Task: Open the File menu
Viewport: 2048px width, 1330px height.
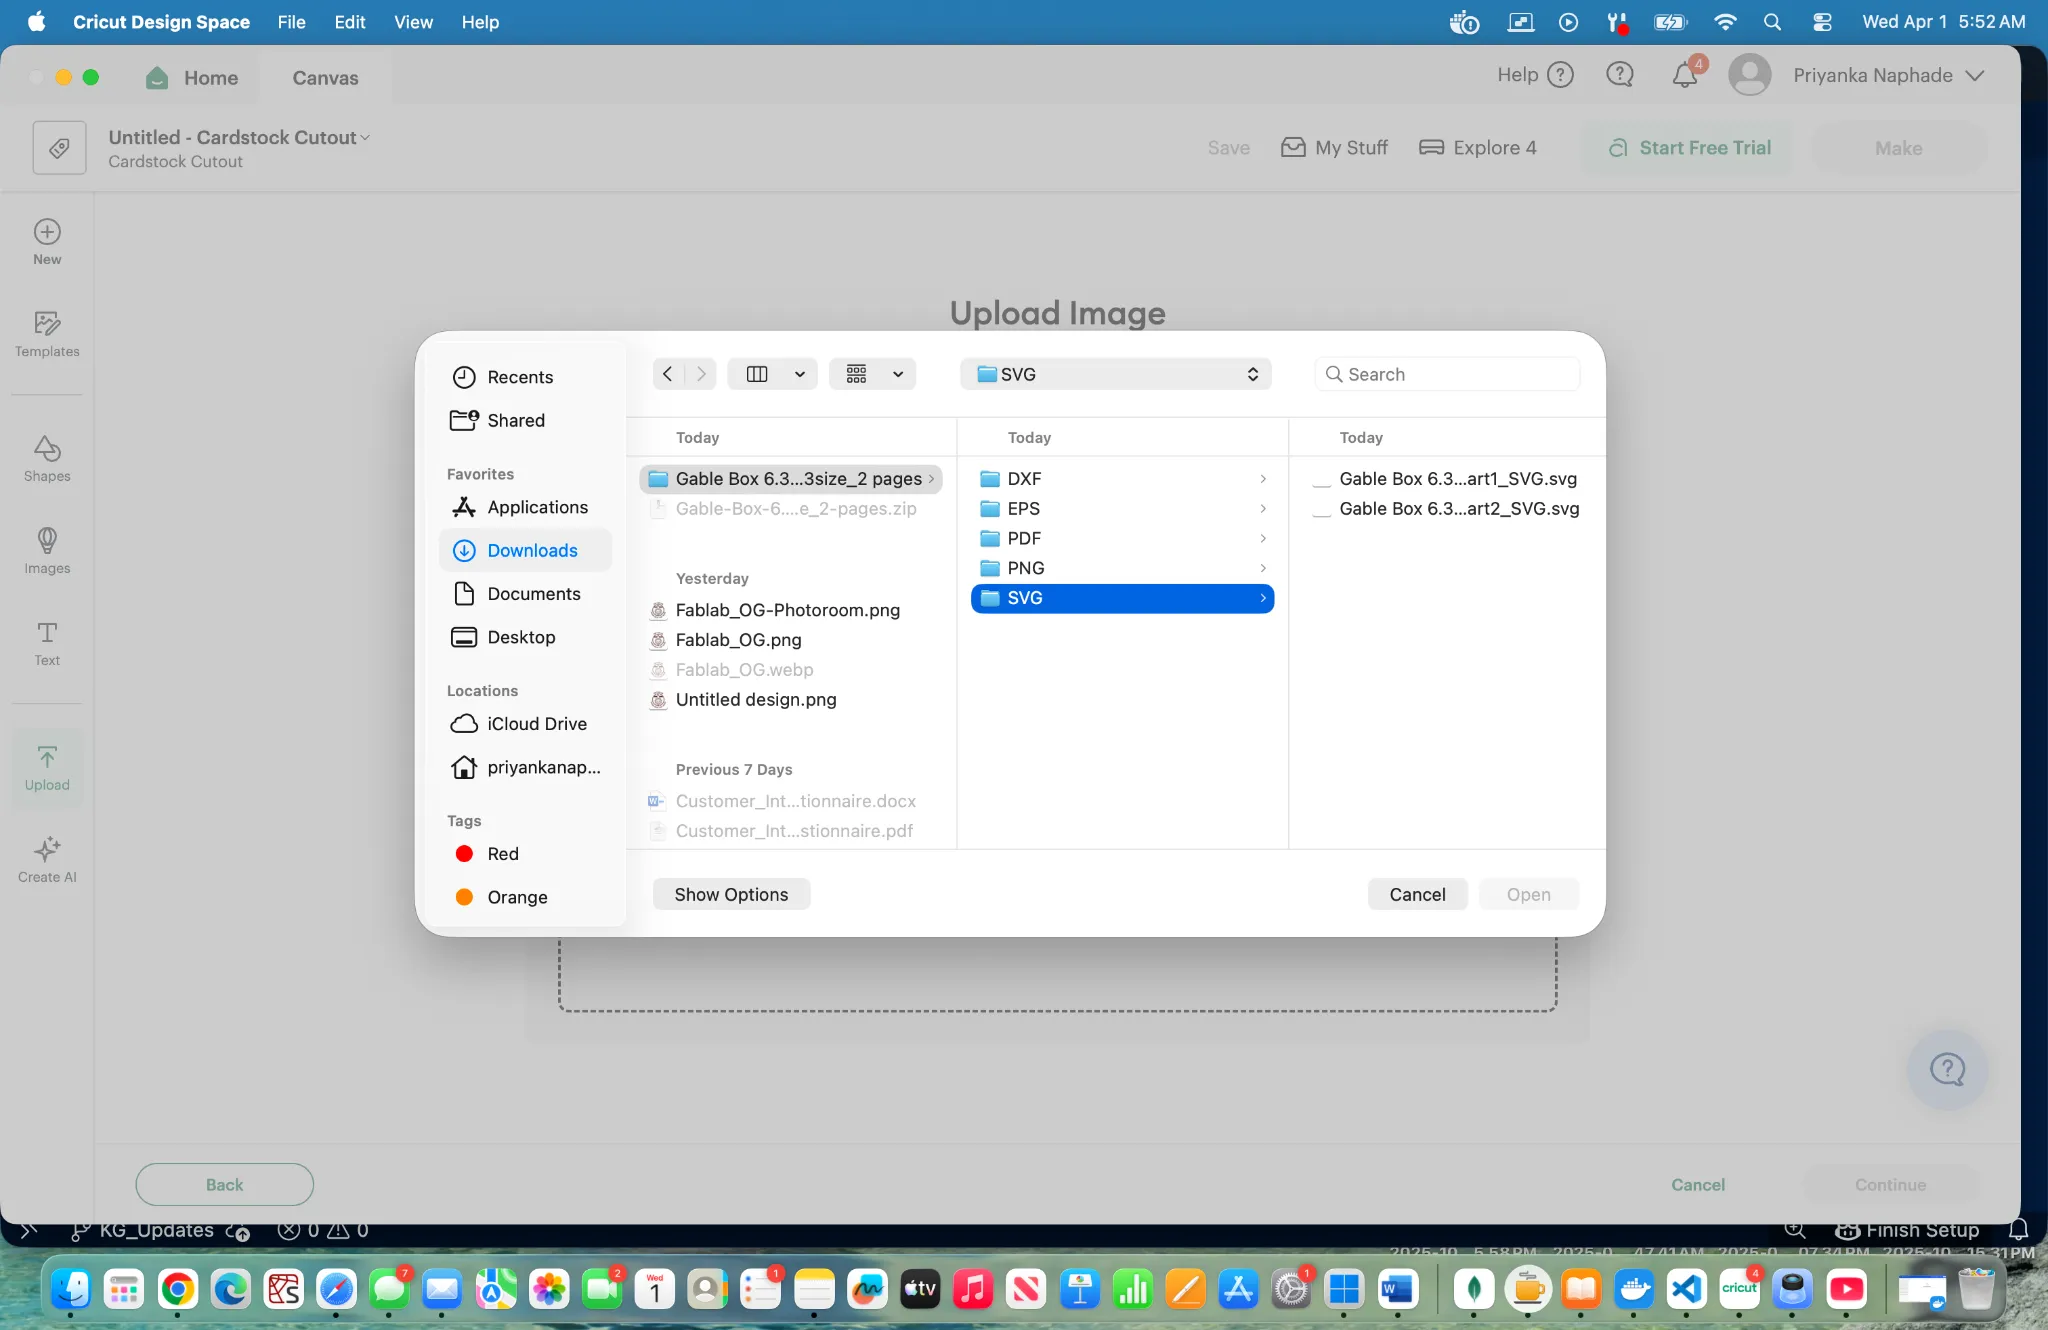Action: pyautogui.click(x=291, y=22)
